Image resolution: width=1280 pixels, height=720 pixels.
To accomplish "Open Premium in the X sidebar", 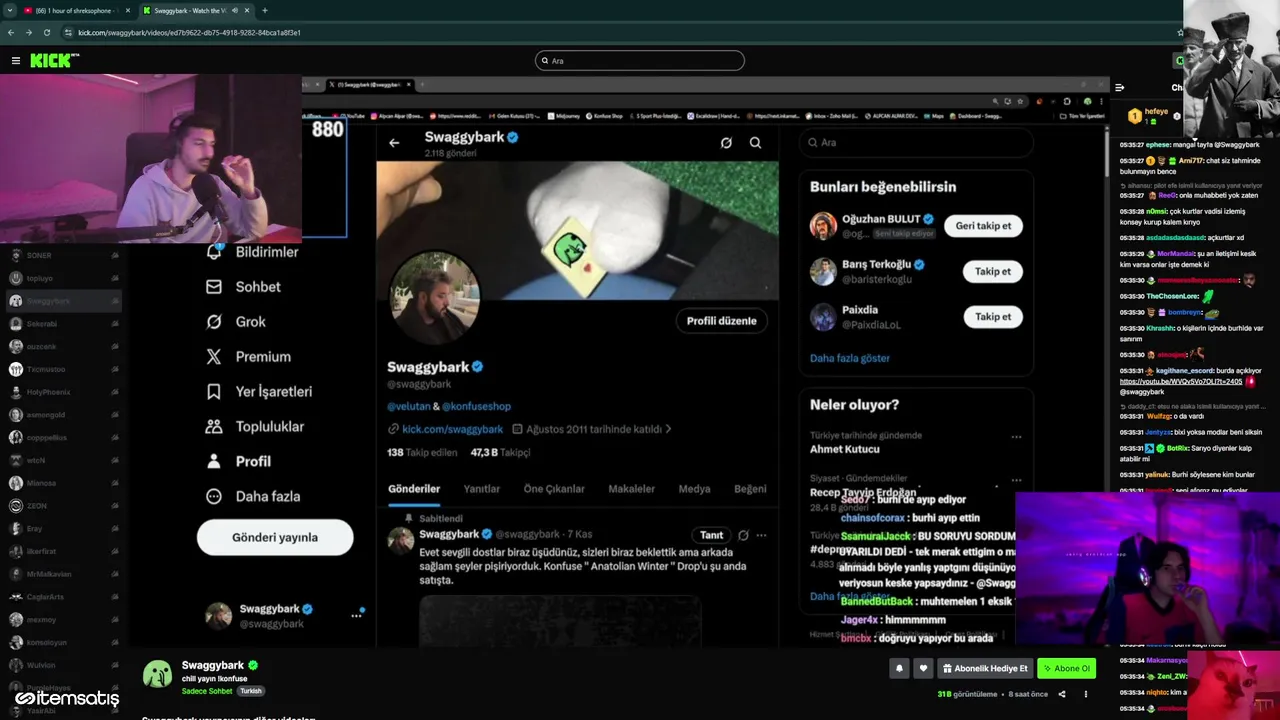I will pyautogui.click(x=248, y=357).
